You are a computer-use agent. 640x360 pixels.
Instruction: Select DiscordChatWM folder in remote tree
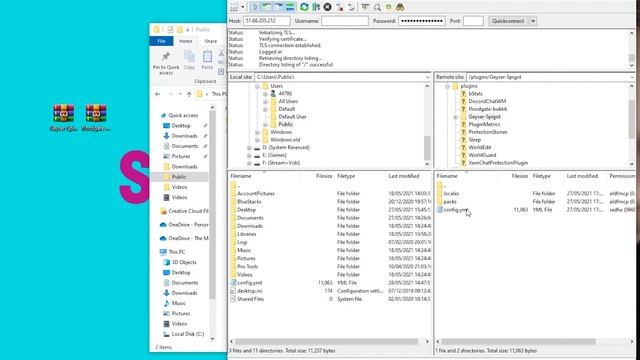coord(487,102)
